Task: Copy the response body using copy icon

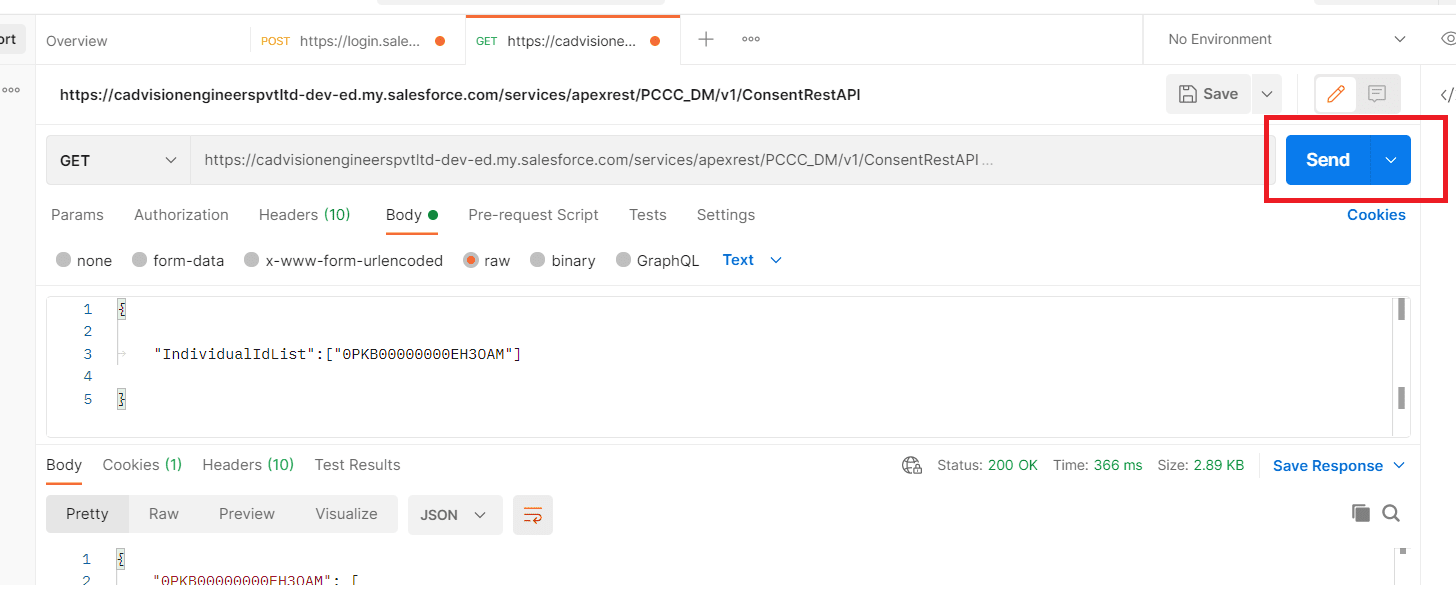Action: [1361, 512]
